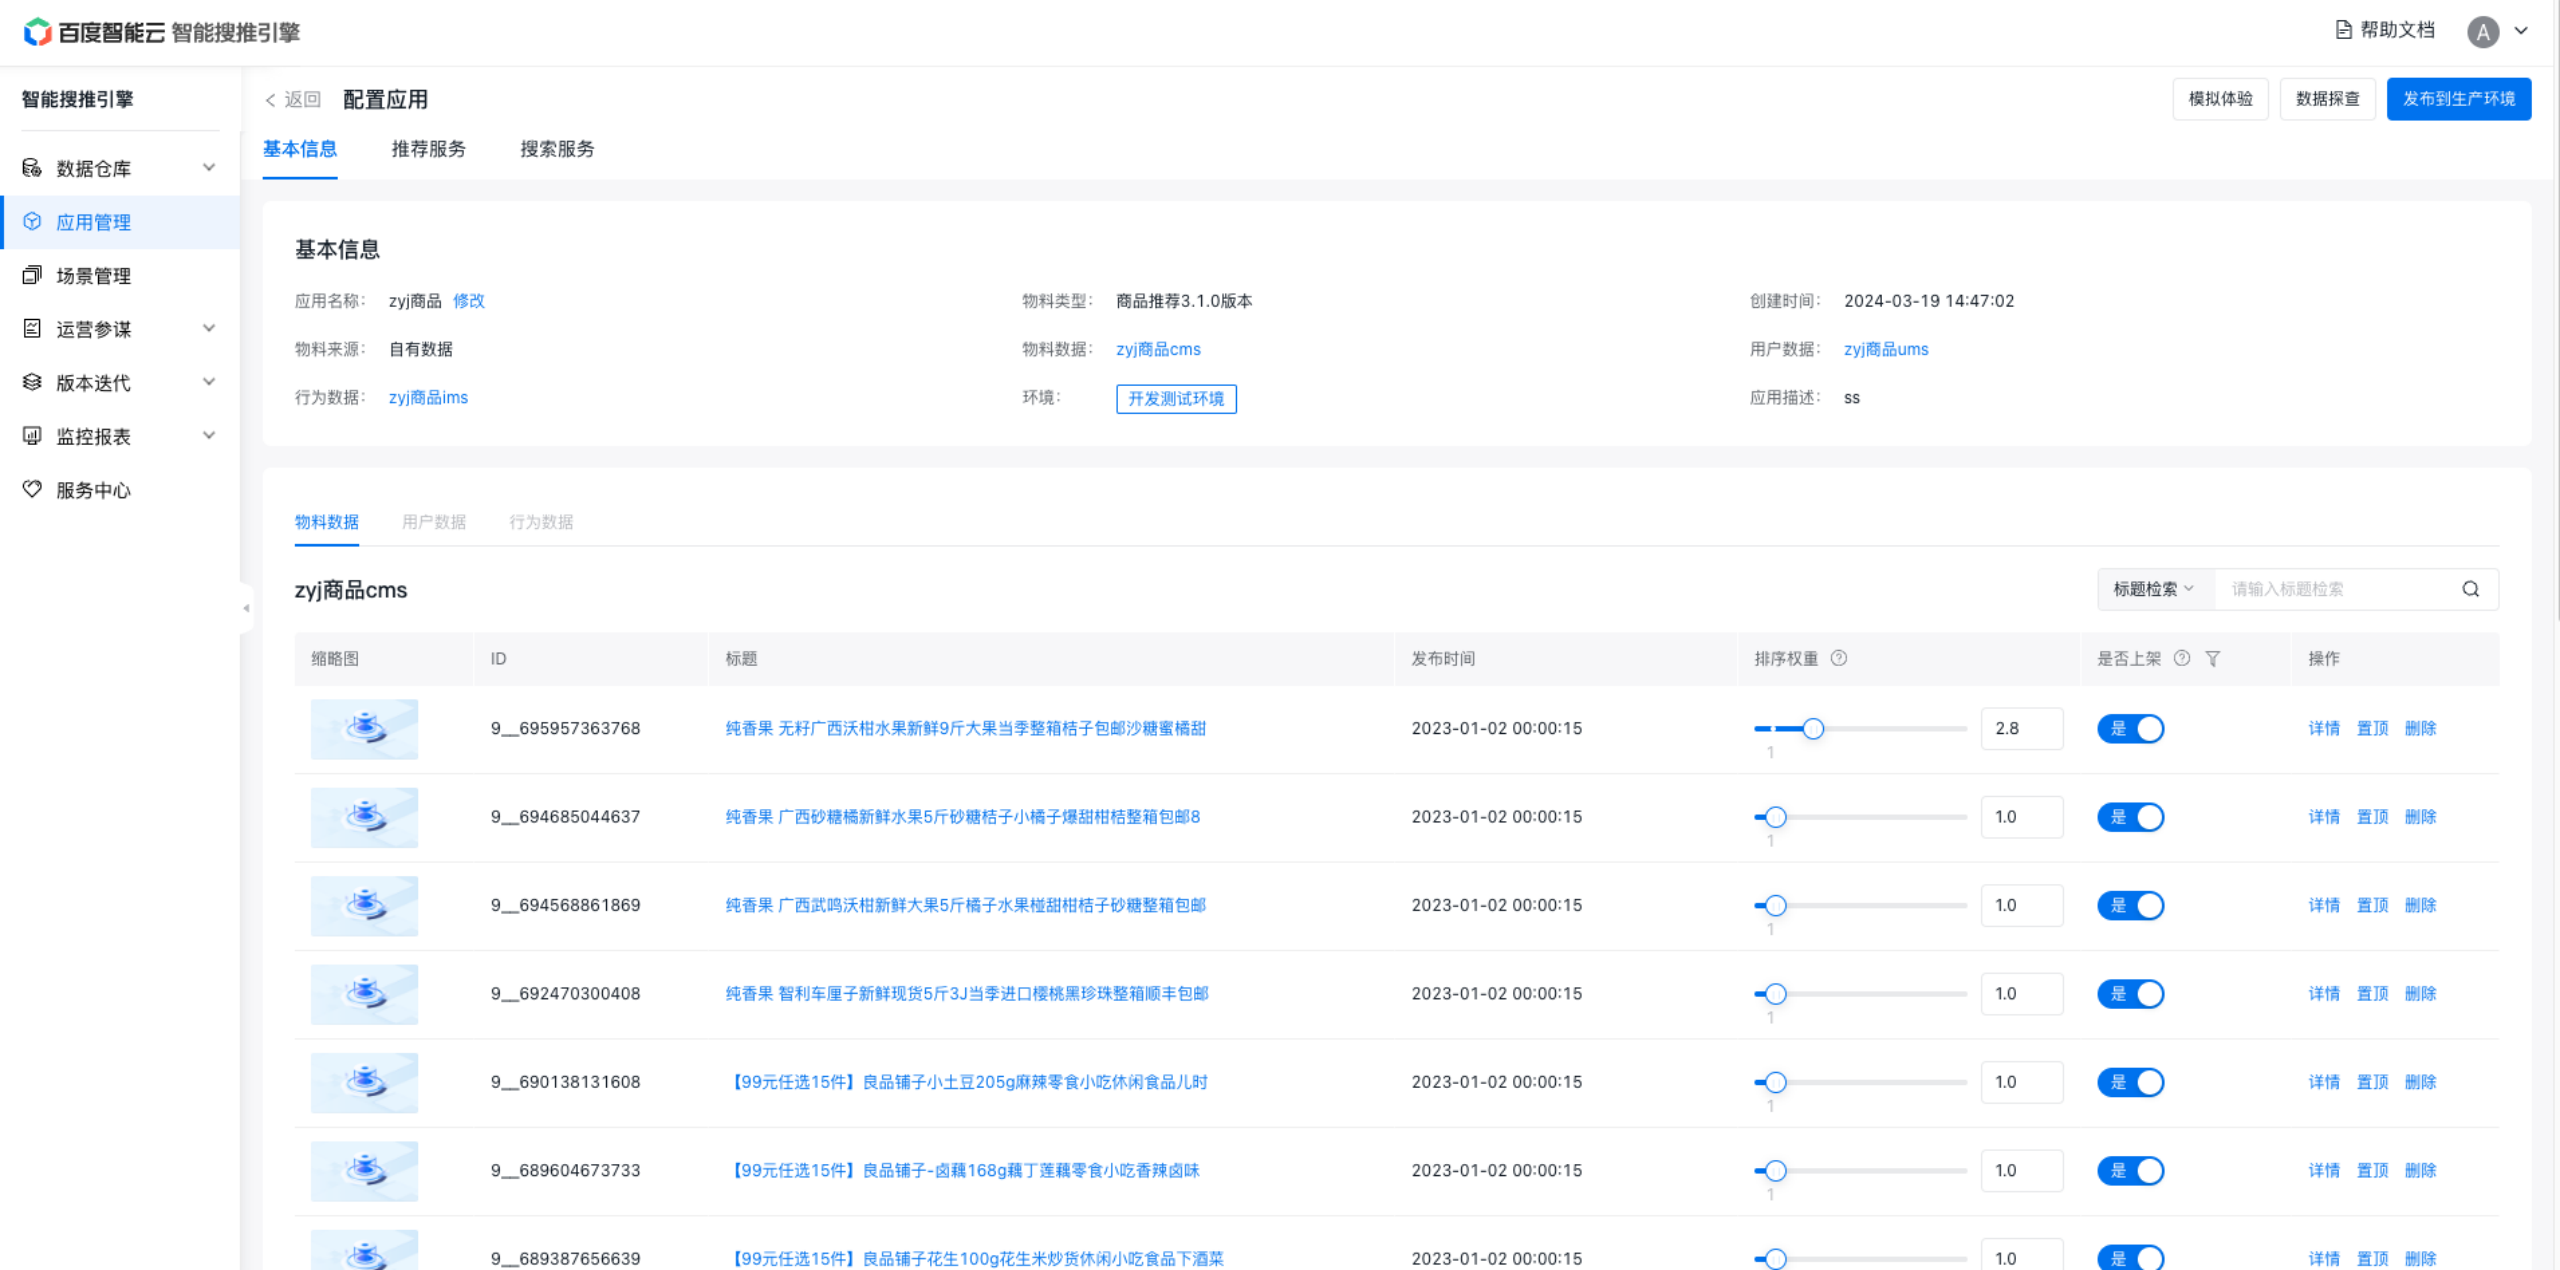
Task: Click the monitoring report sidebar icon
Action: (32, 435)
